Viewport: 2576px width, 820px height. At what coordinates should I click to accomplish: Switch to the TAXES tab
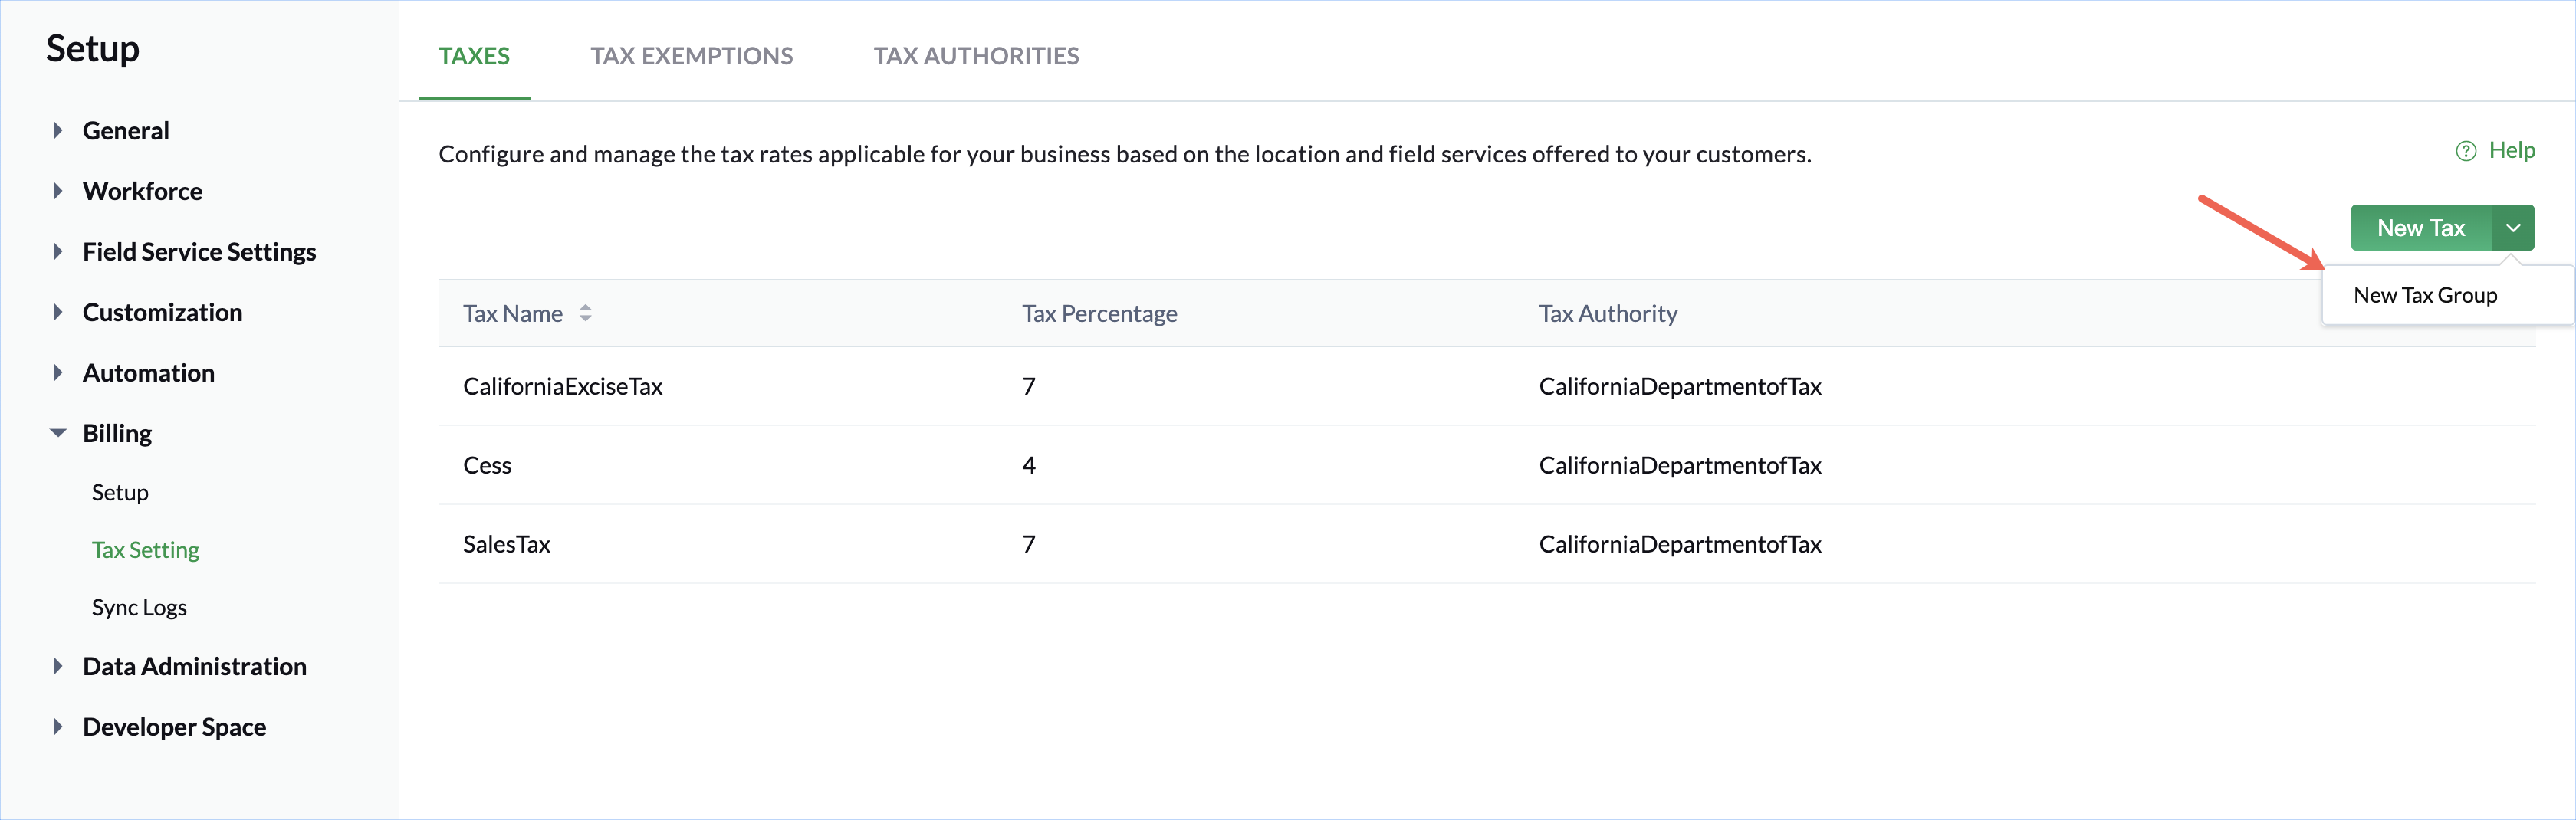(474, 56)
